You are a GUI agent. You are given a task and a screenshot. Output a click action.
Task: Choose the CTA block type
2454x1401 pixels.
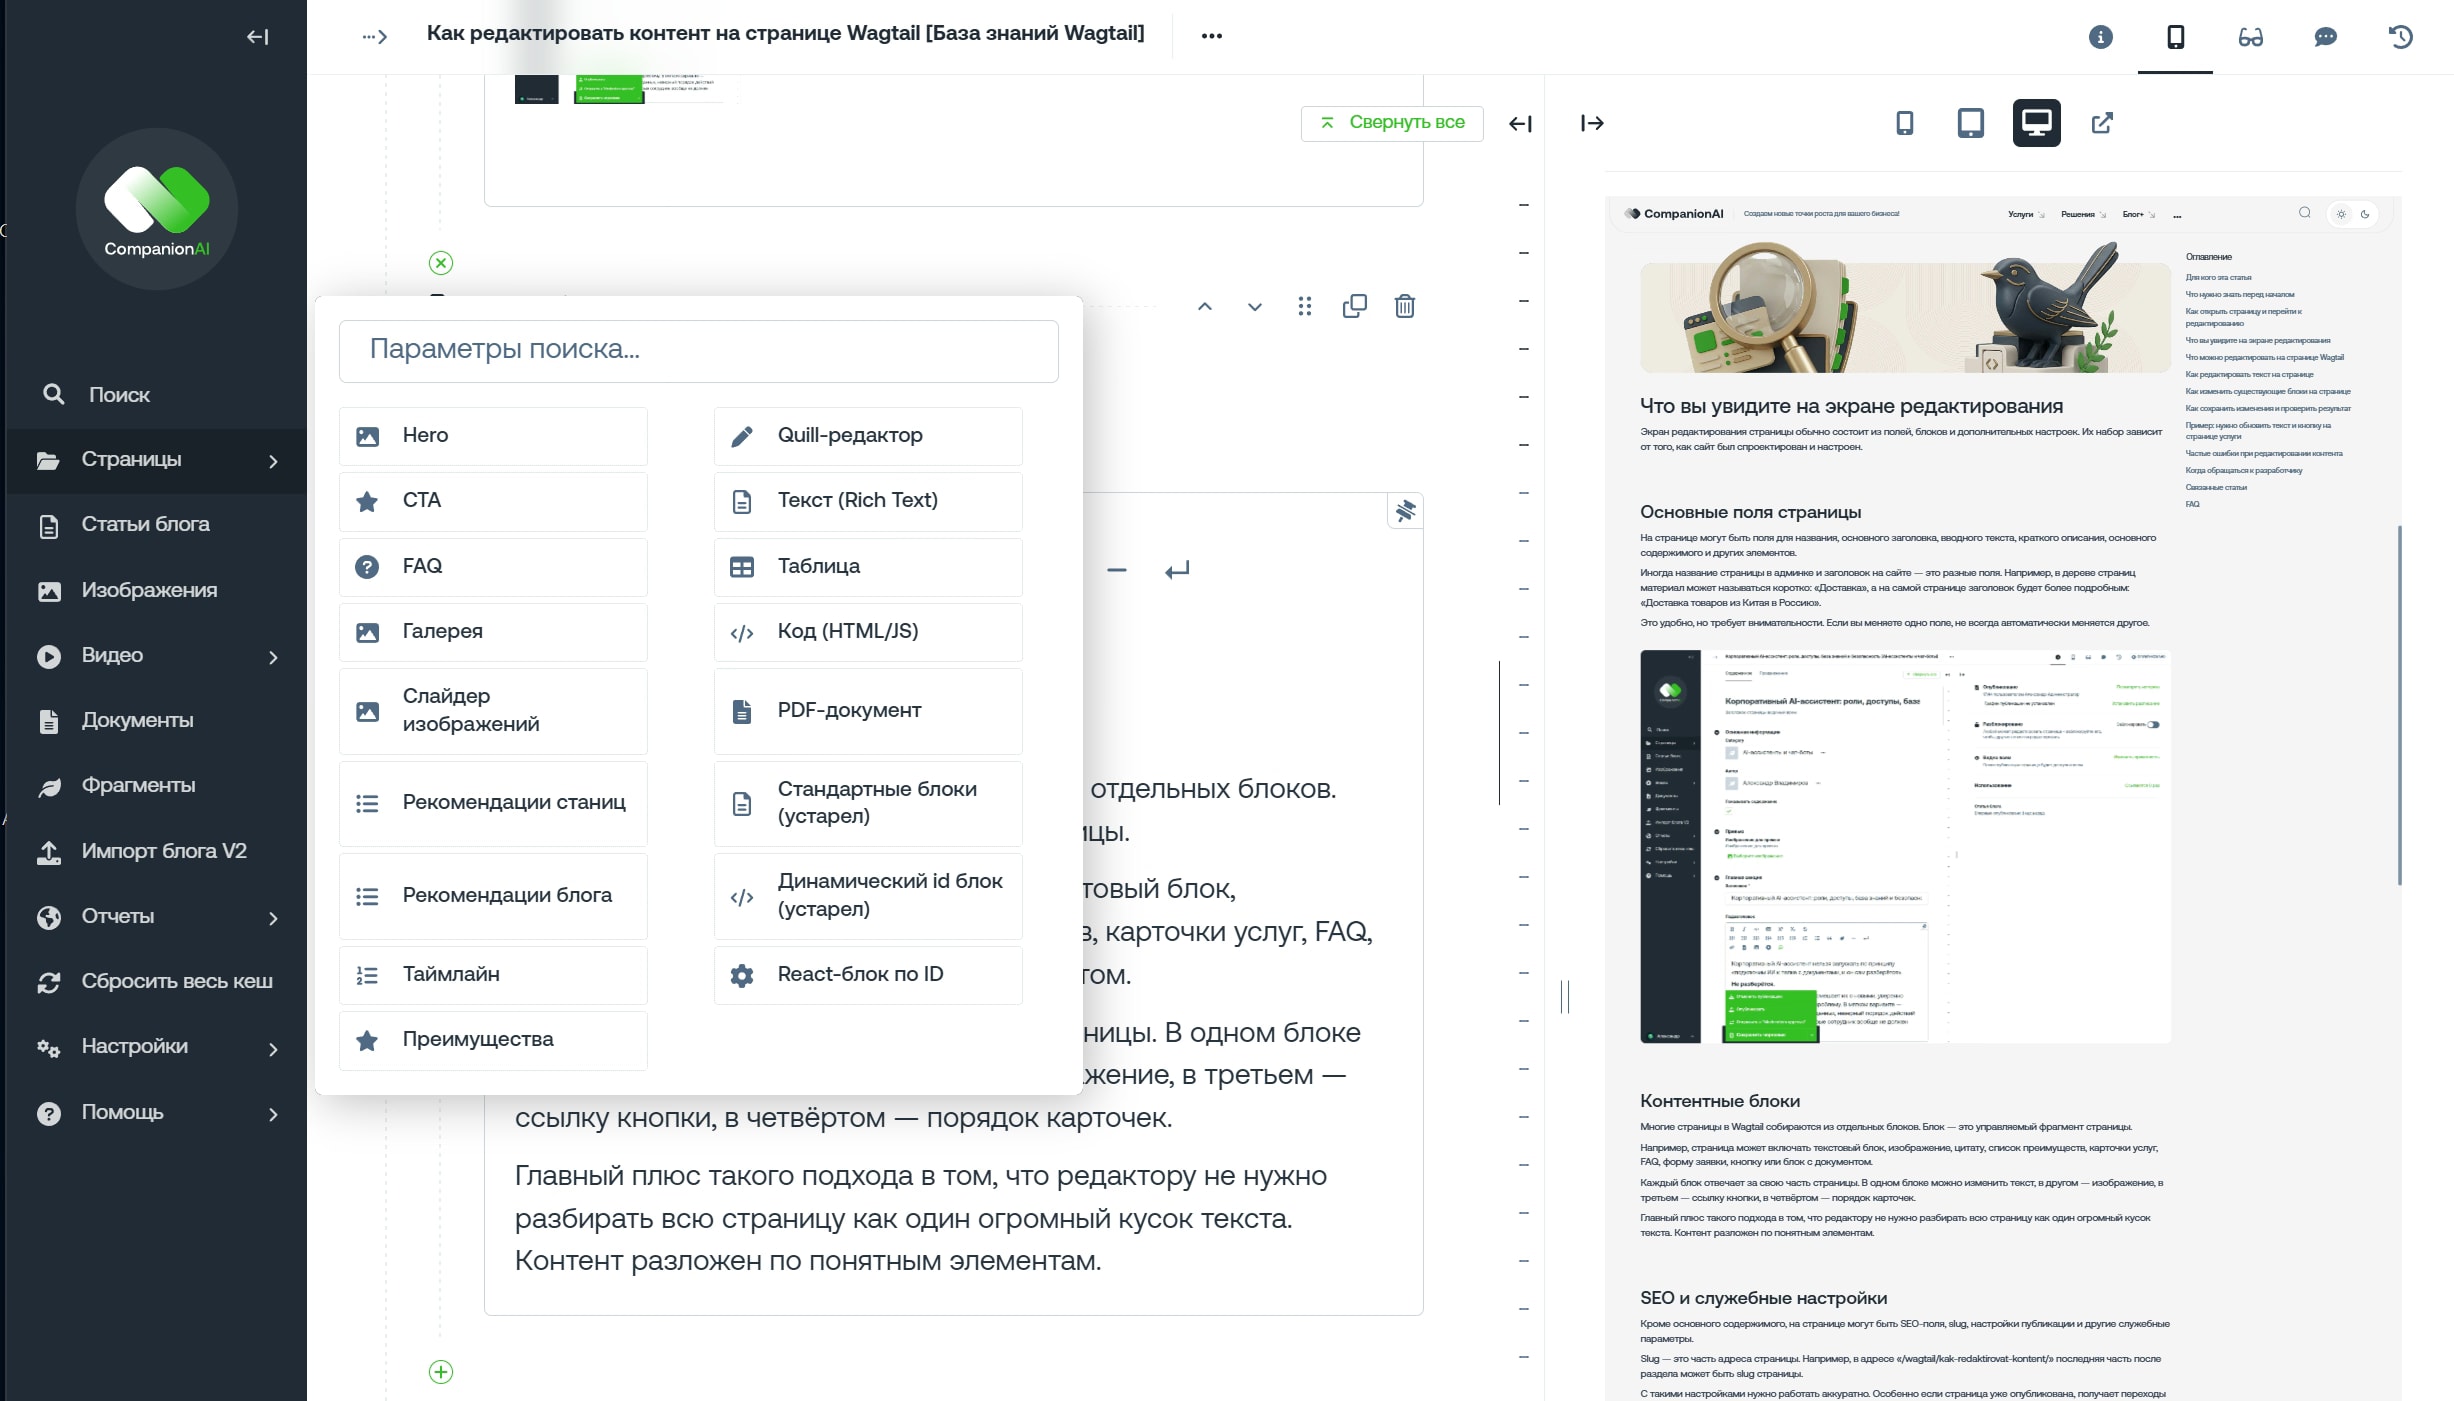[x=493, y=501]
